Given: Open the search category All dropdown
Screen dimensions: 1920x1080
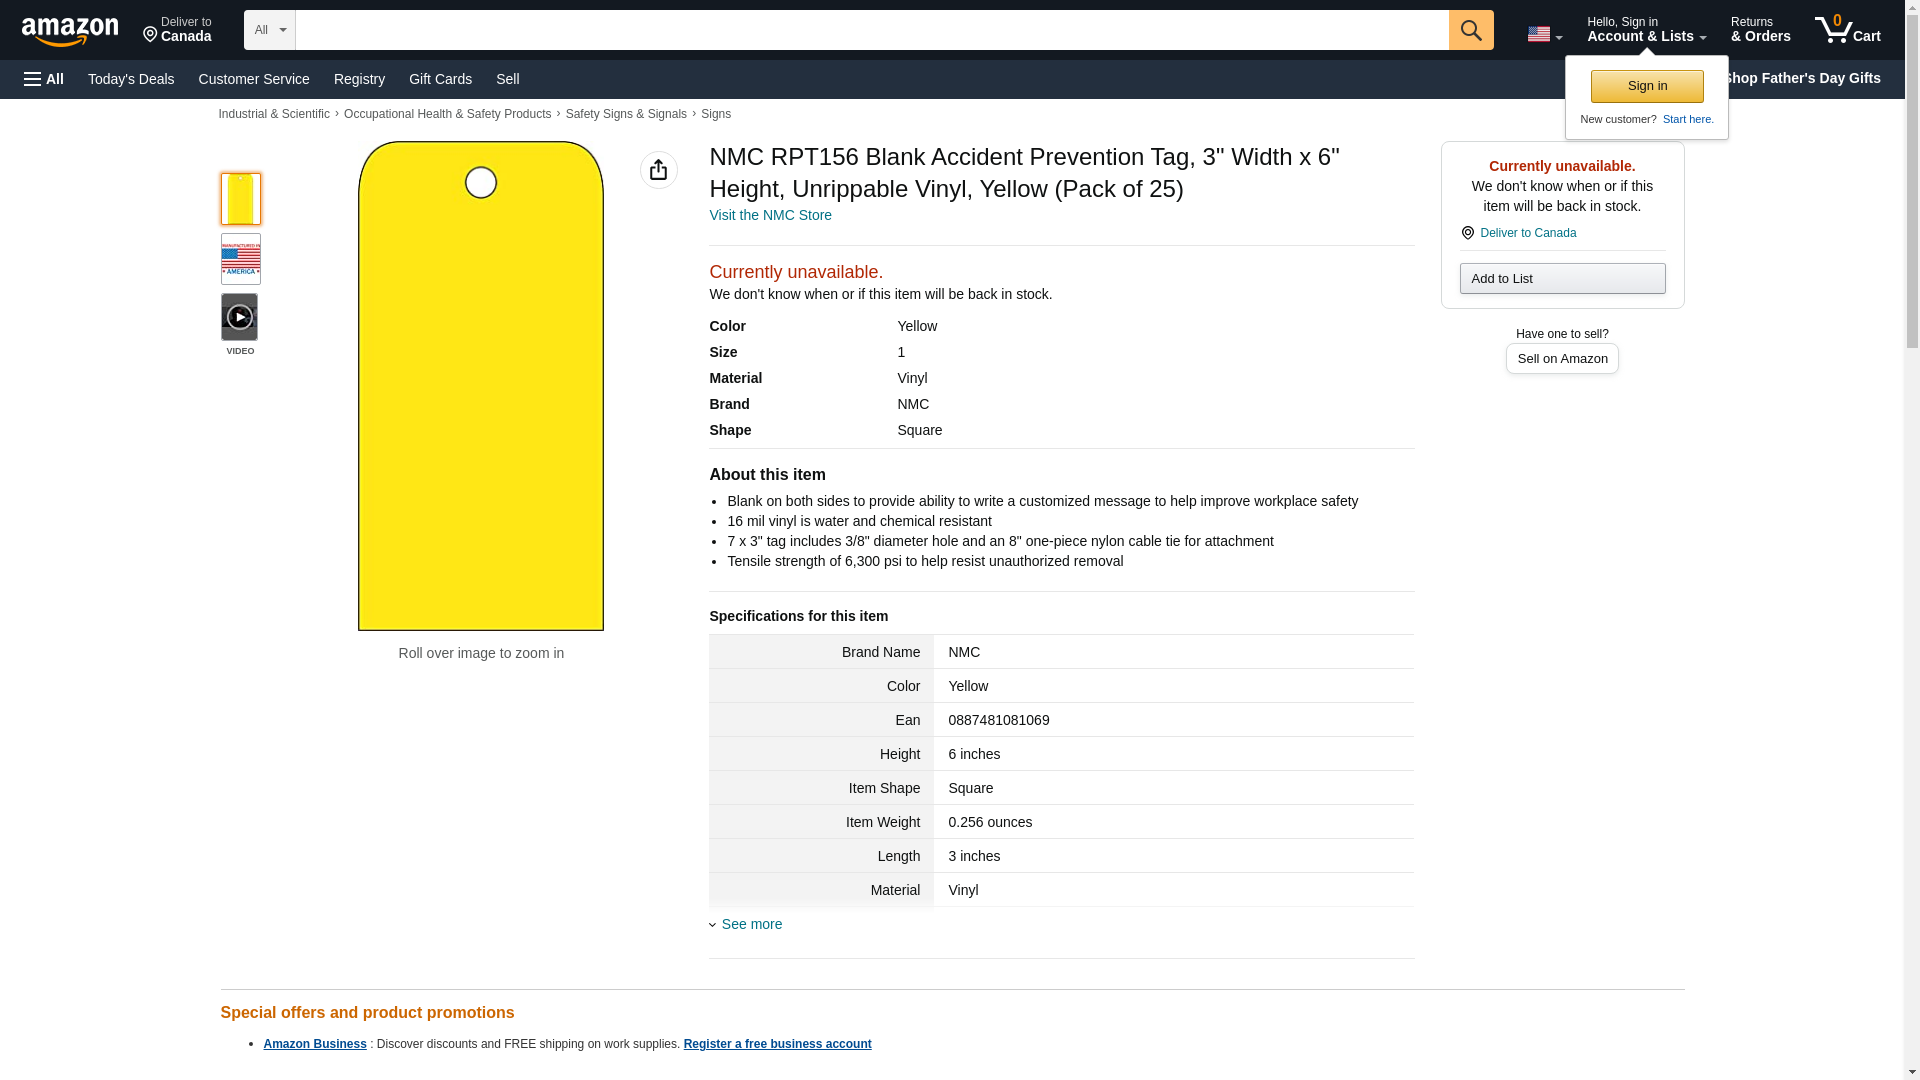Looking at the screenshot, I should 269,30.
